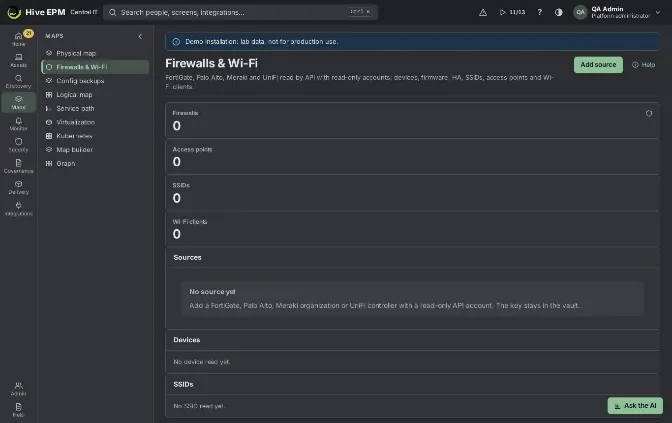Image resolution: width=672 pixels, height=423 pixels.
Task: Open Physical map
Action: 95,53
